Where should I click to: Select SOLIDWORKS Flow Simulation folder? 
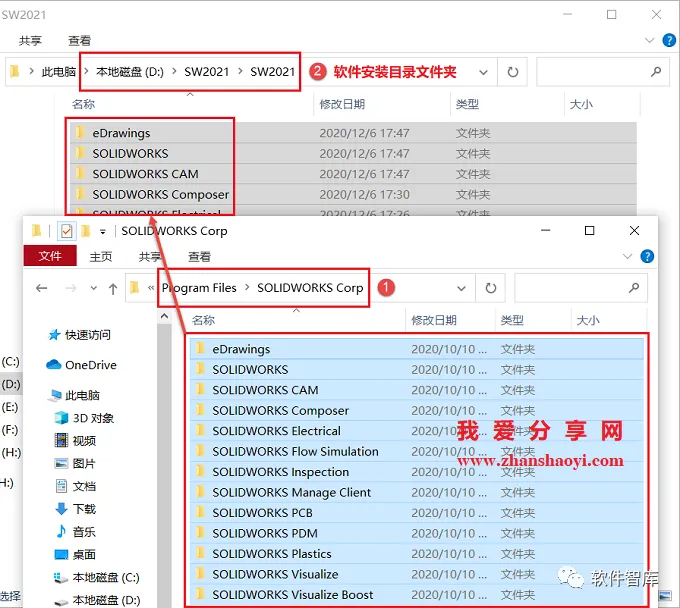pyautogui.click(x=417, y=451)
